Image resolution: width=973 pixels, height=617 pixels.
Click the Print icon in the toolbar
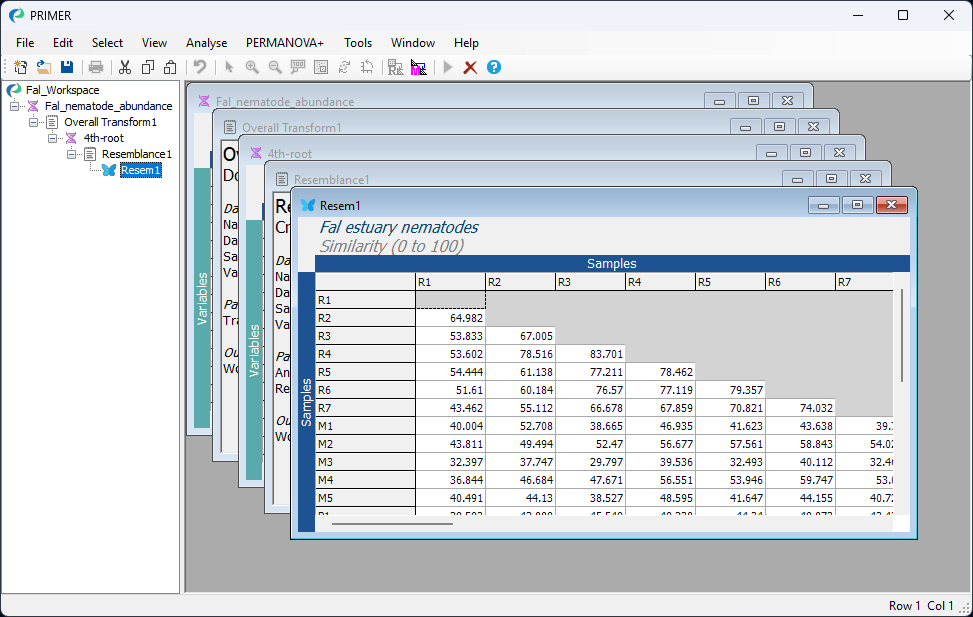pos(96,67)
